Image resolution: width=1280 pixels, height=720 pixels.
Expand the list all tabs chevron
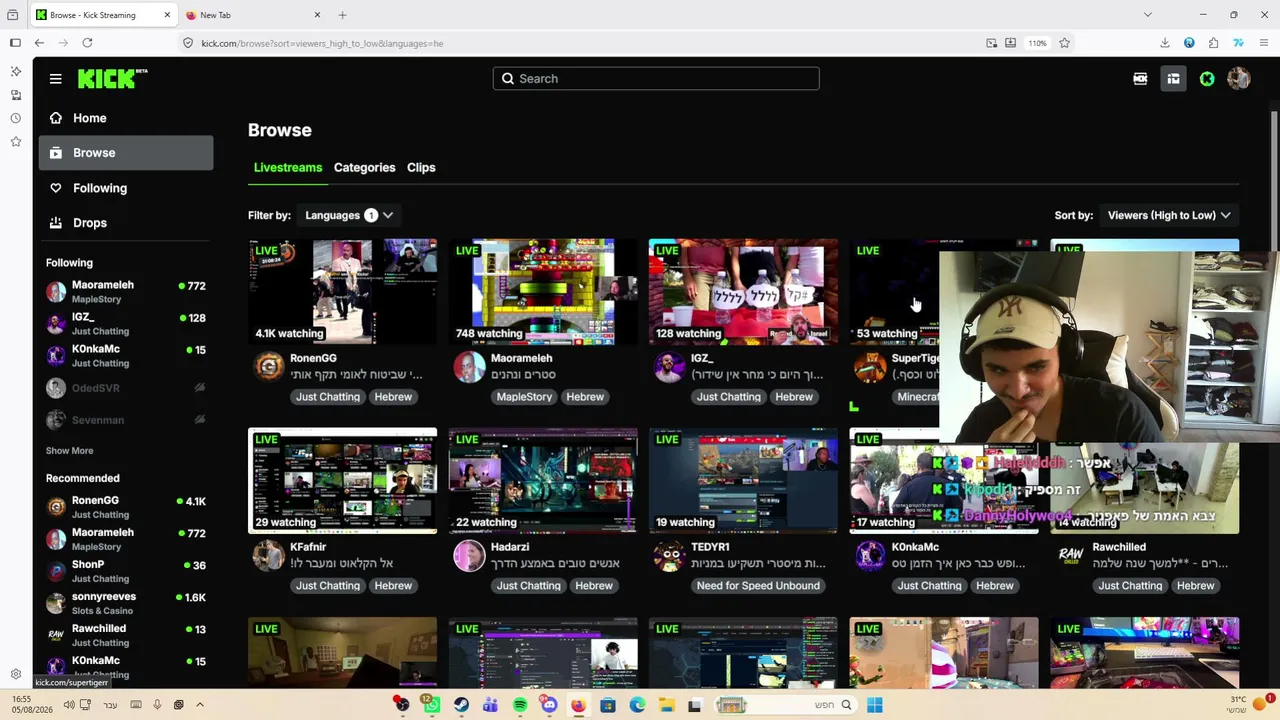click(1147, 15)
